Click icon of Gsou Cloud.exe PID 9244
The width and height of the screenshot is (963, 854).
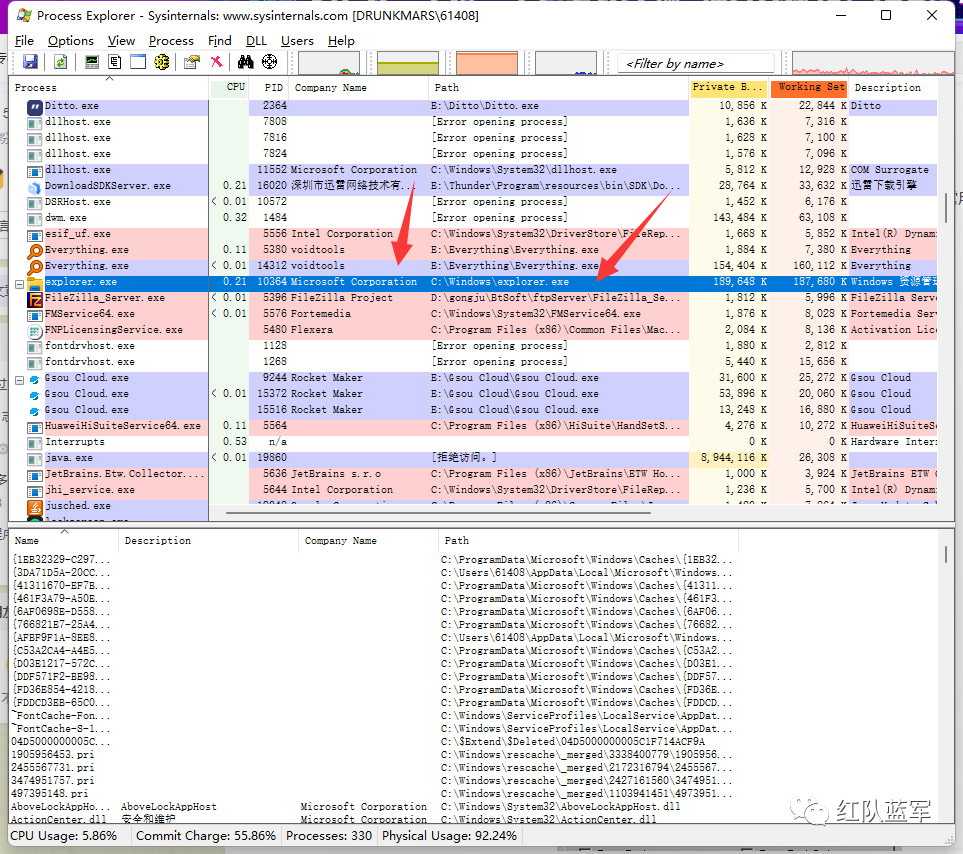(x=34, y=379)
